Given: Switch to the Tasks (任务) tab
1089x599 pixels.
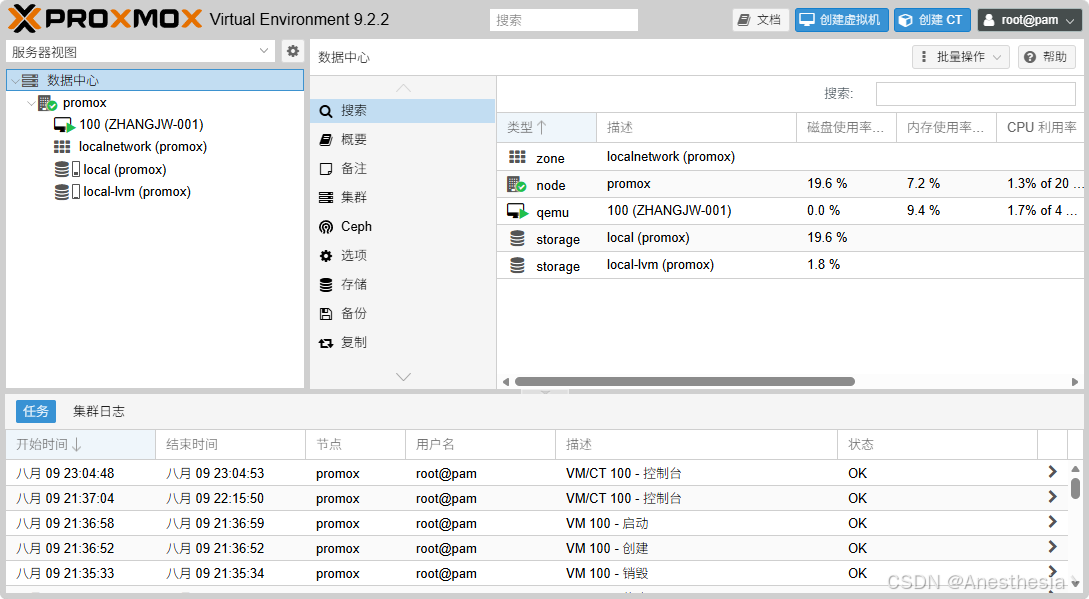Looking at the screenshot, I should tap(35, 411).
